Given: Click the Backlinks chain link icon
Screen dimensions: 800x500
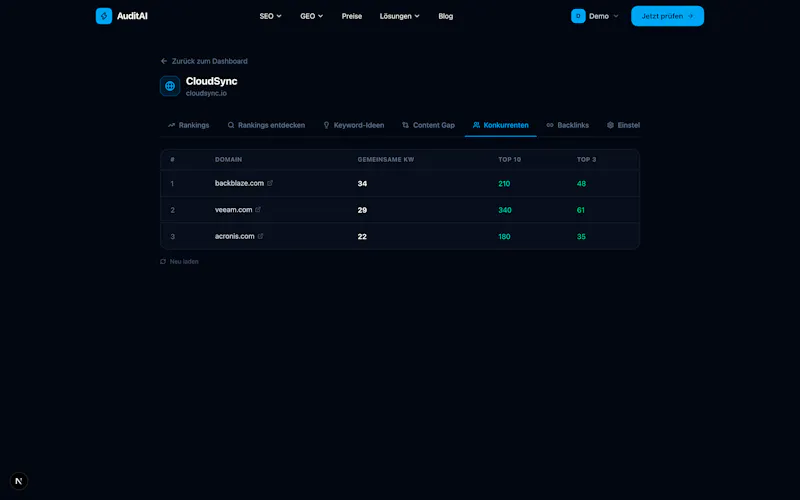Looking at the screenshot, I should tap(550, 125).
